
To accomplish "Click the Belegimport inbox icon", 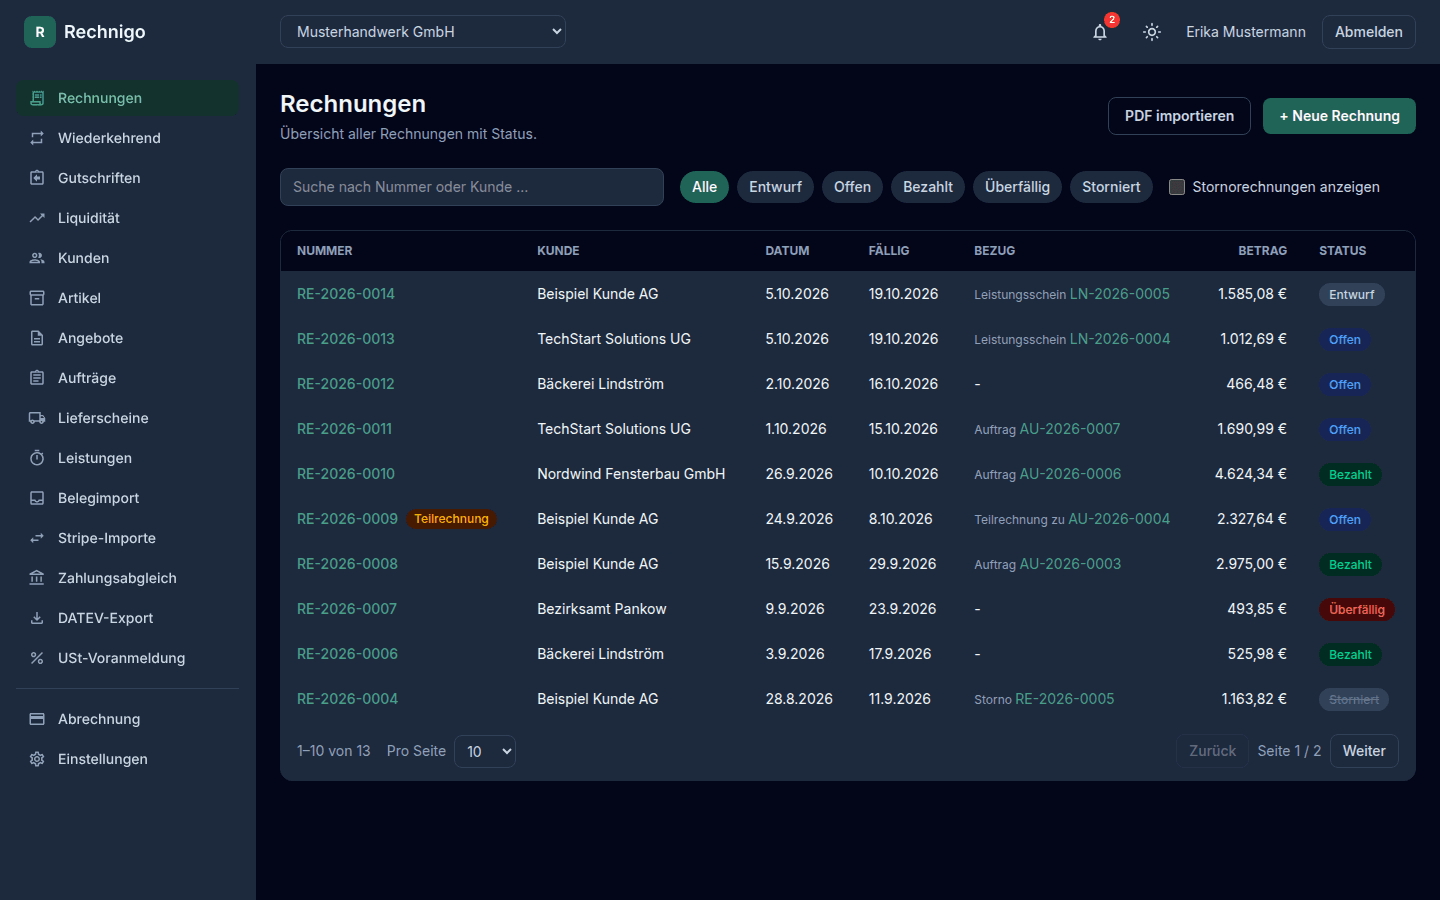I will point(37,498).
